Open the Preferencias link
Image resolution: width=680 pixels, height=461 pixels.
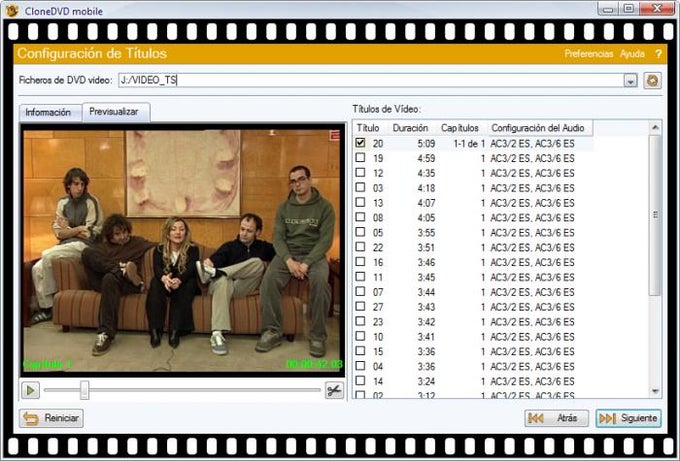(x=588, y=54)
